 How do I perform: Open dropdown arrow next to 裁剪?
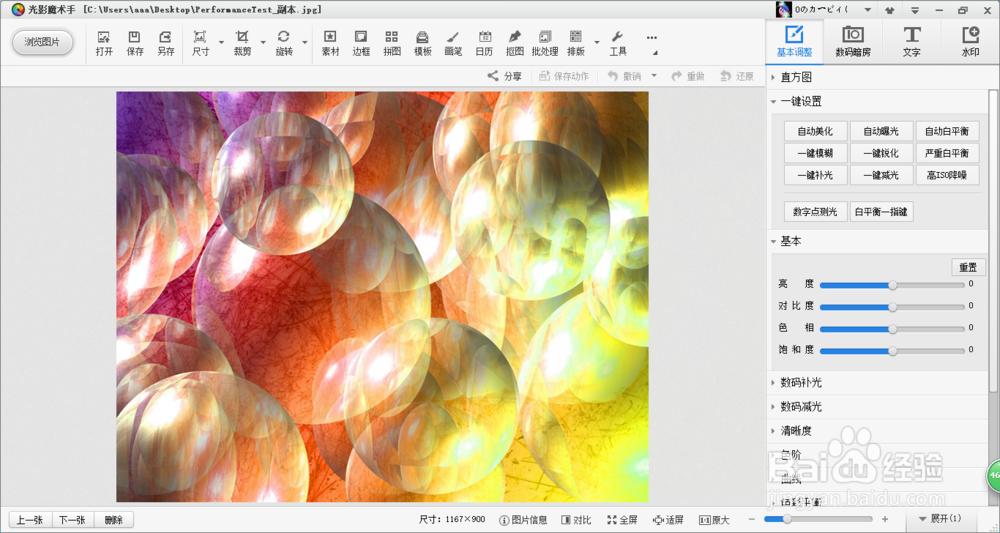tap(263, 43)
